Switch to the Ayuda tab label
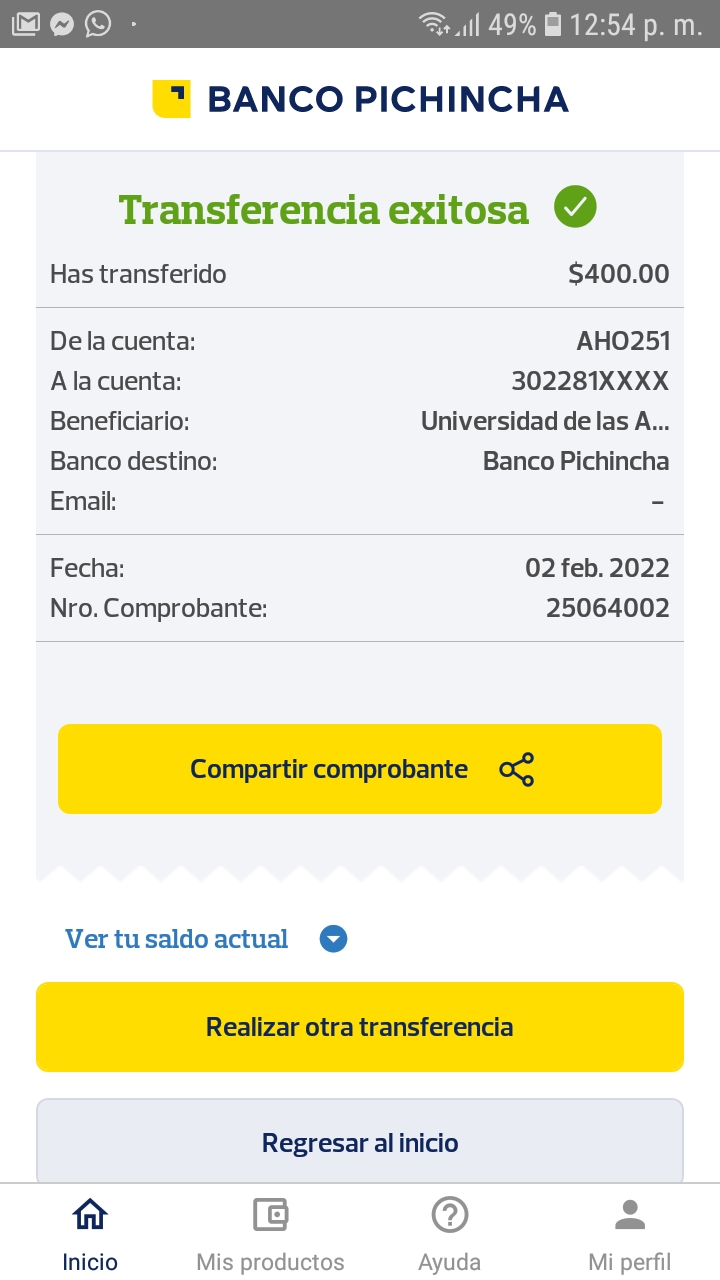Viewport: 720px width, 1280px height. 450,1262
